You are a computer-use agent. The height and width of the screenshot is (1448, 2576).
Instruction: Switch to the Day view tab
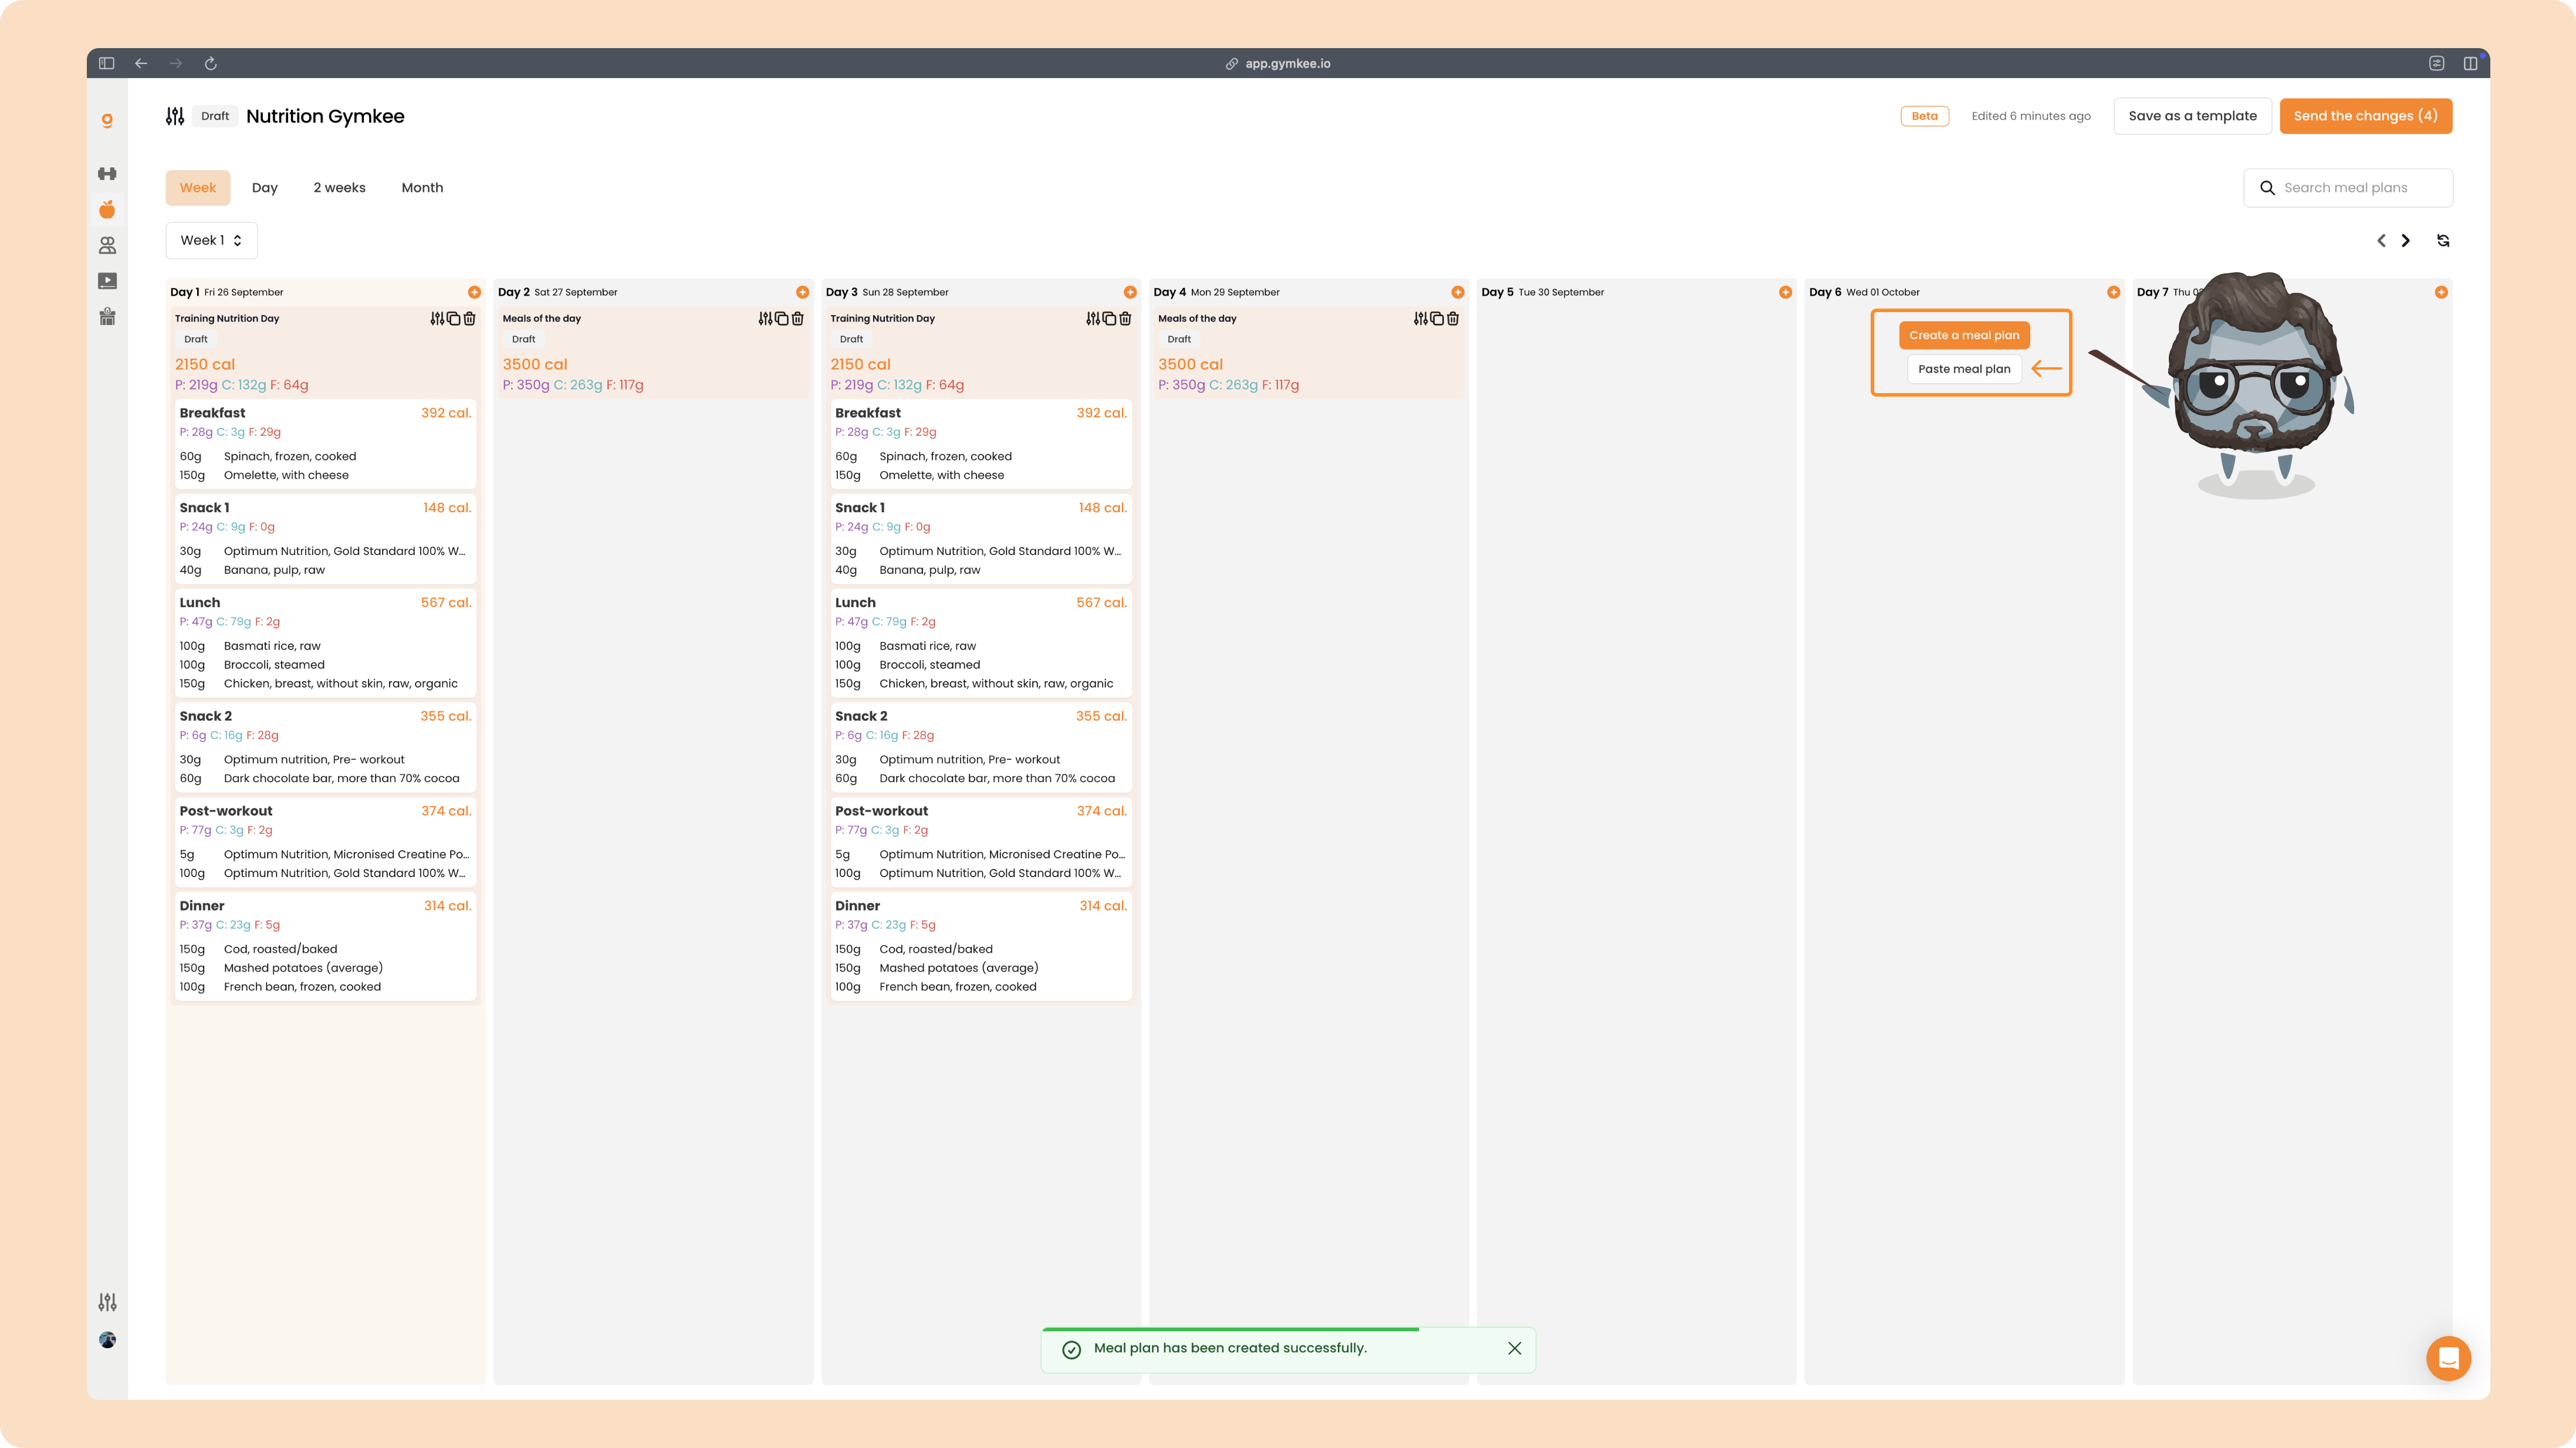[x=265, y=188]
